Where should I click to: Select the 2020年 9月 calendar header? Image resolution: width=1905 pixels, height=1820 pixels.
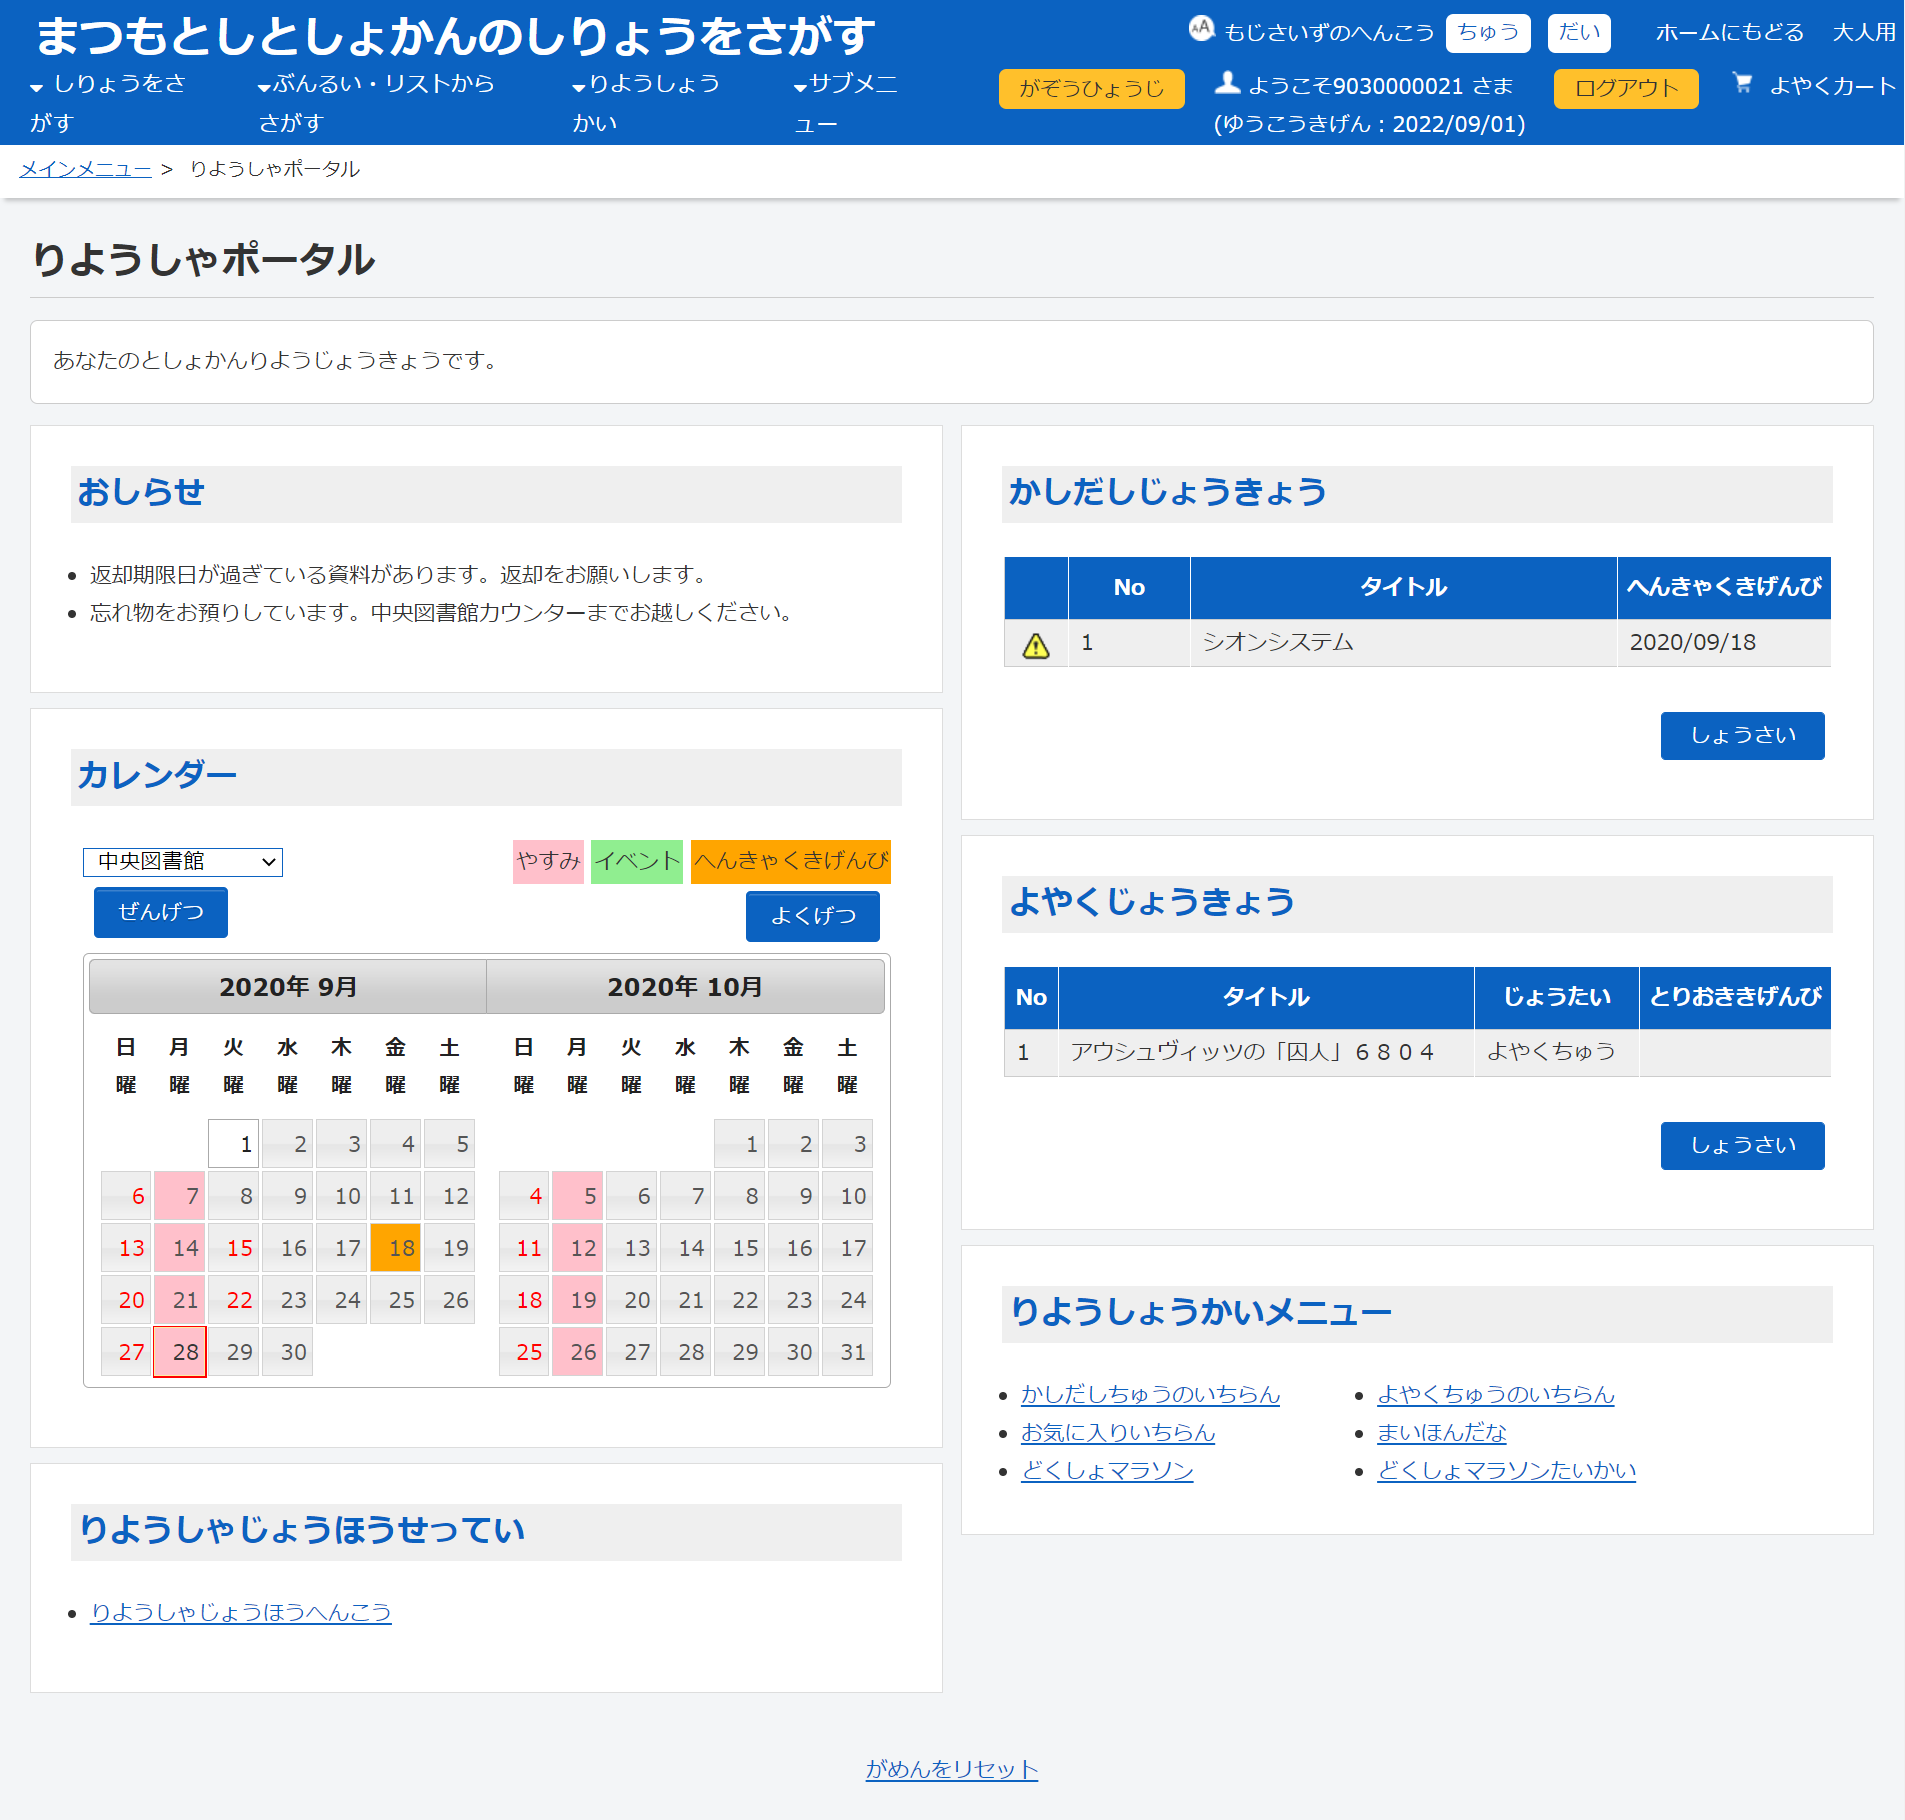click(x=288, y=987)
